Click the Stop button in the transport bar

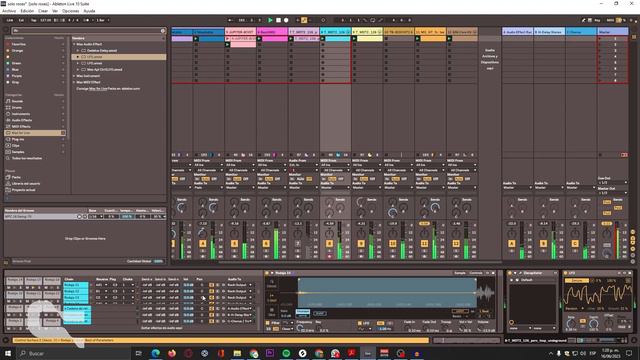278,20
